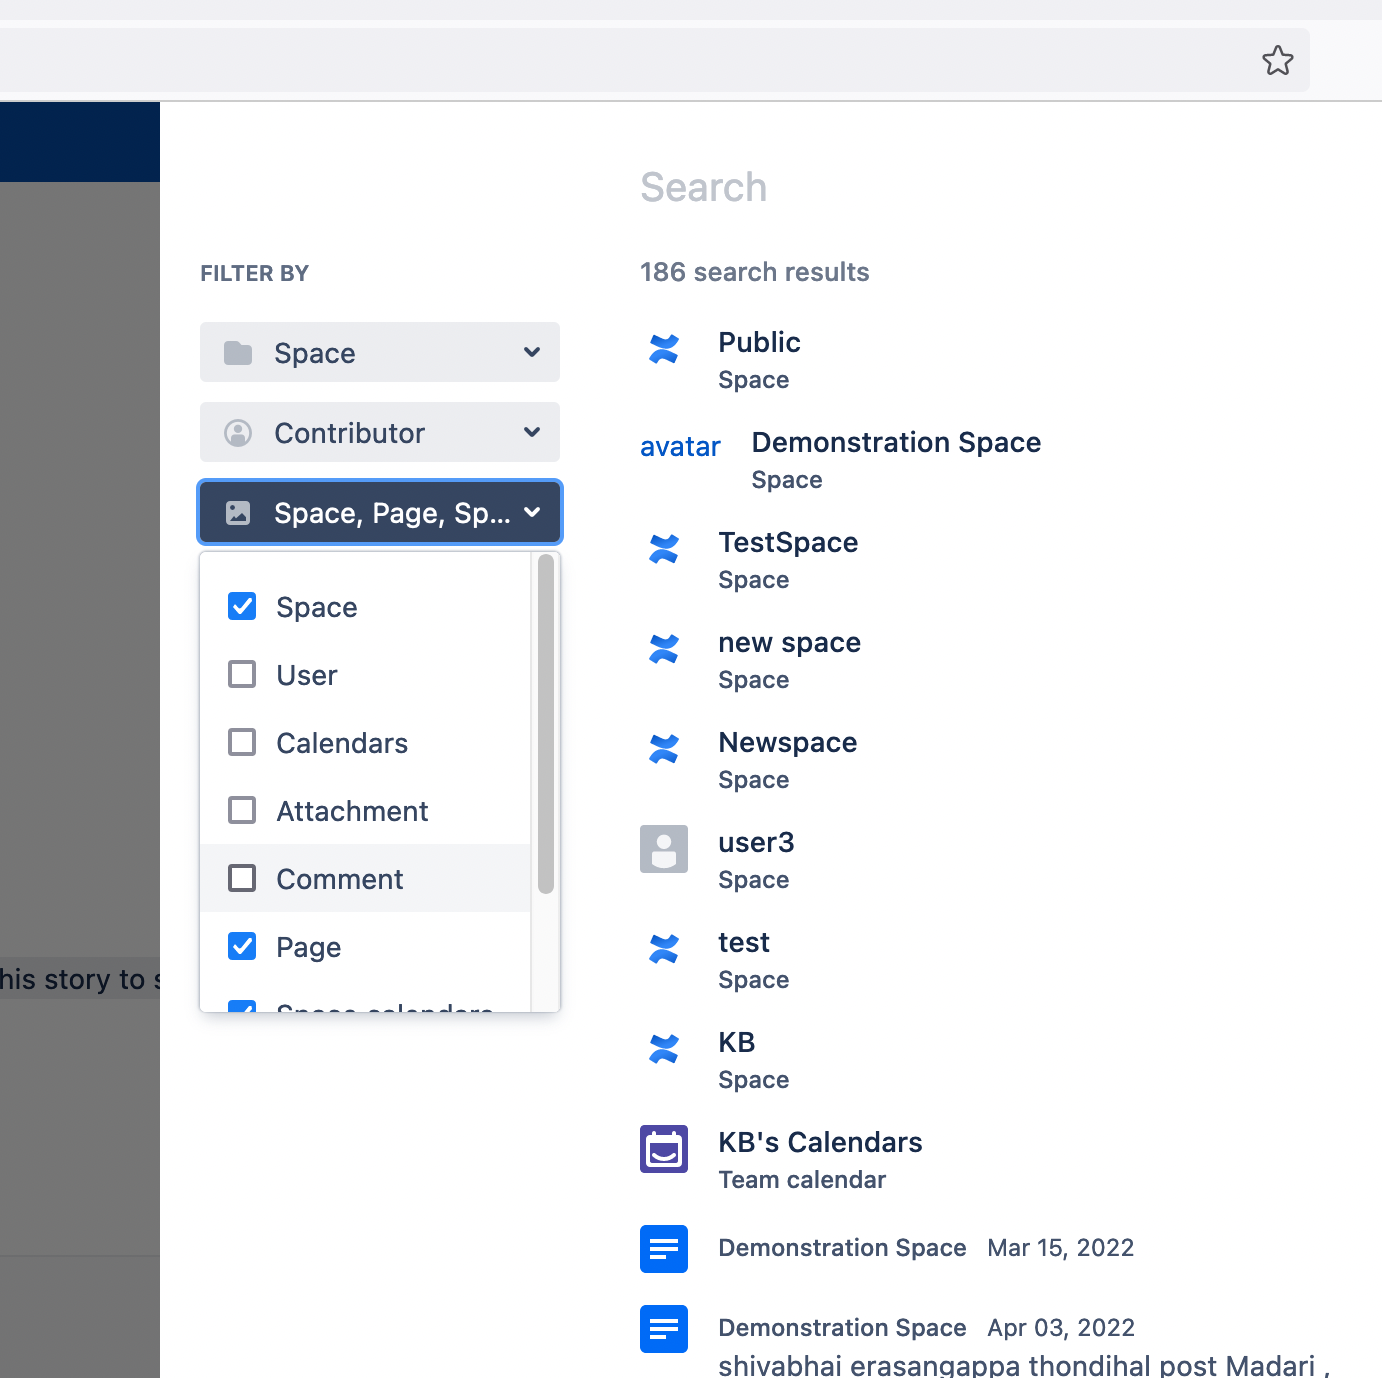The height and width of the screenshot is (1378, 1382).
Task: Click the folder icon in the Space filter
Action: [239, 352]
